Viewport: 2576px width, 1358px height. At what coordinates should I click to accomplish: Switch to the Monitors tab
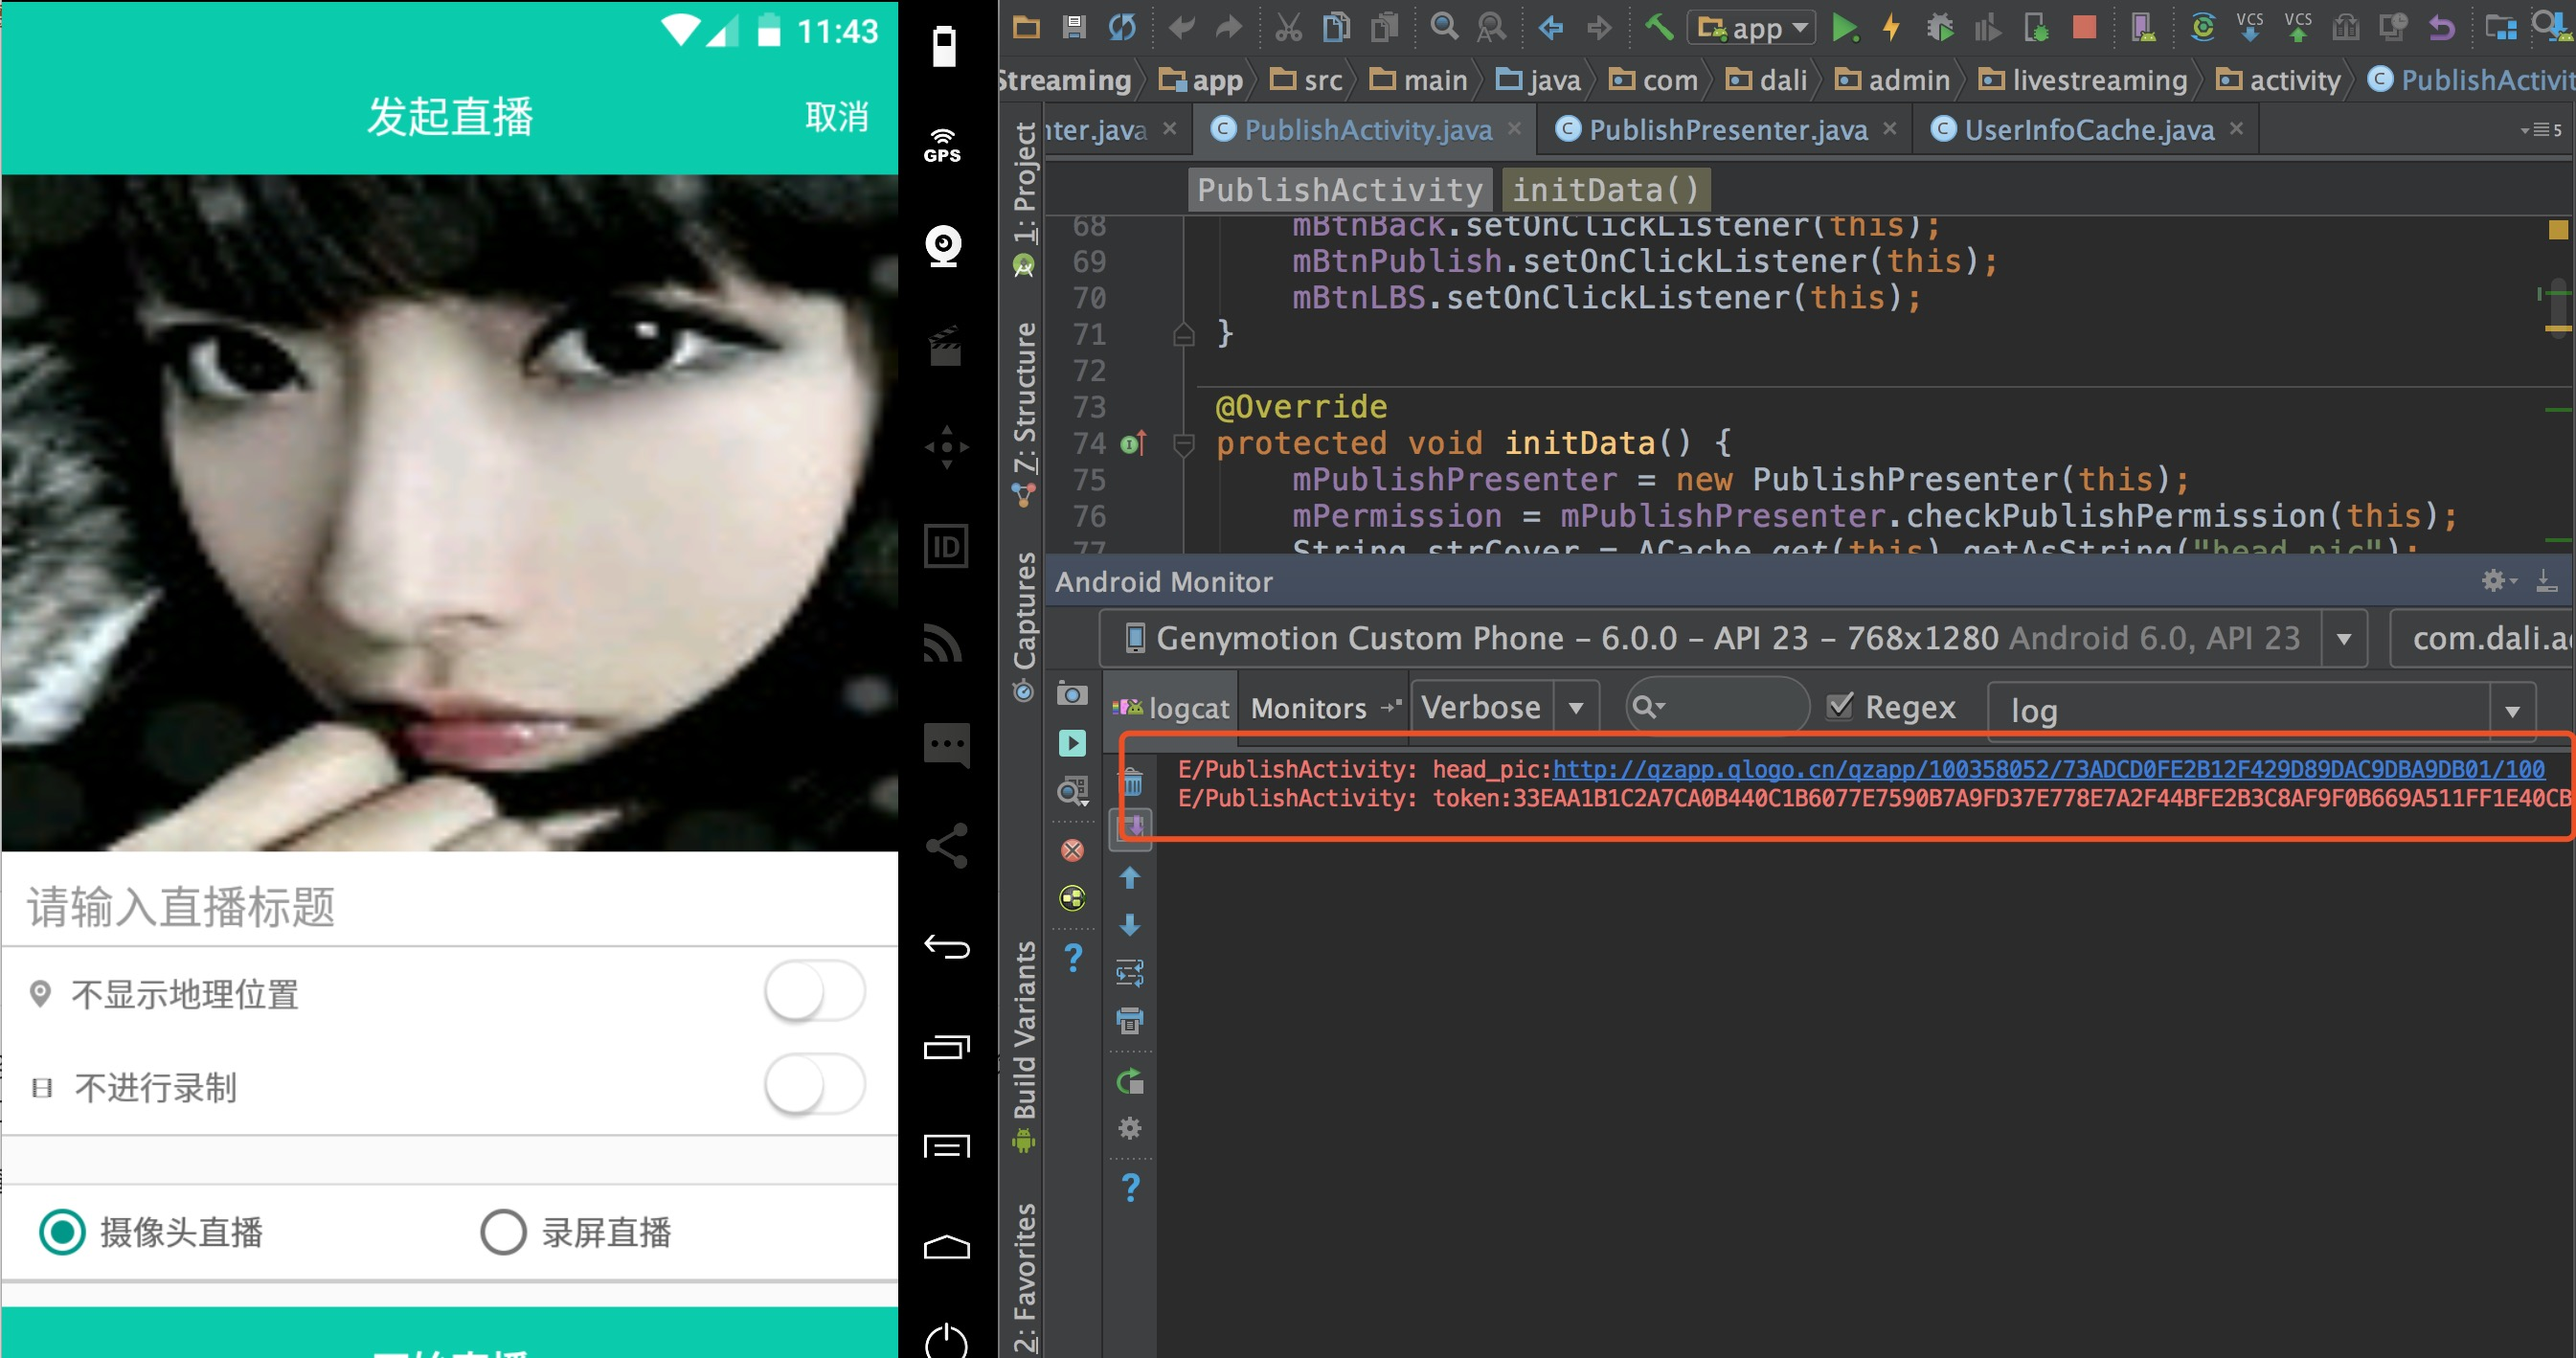[x=1308, y=708]
